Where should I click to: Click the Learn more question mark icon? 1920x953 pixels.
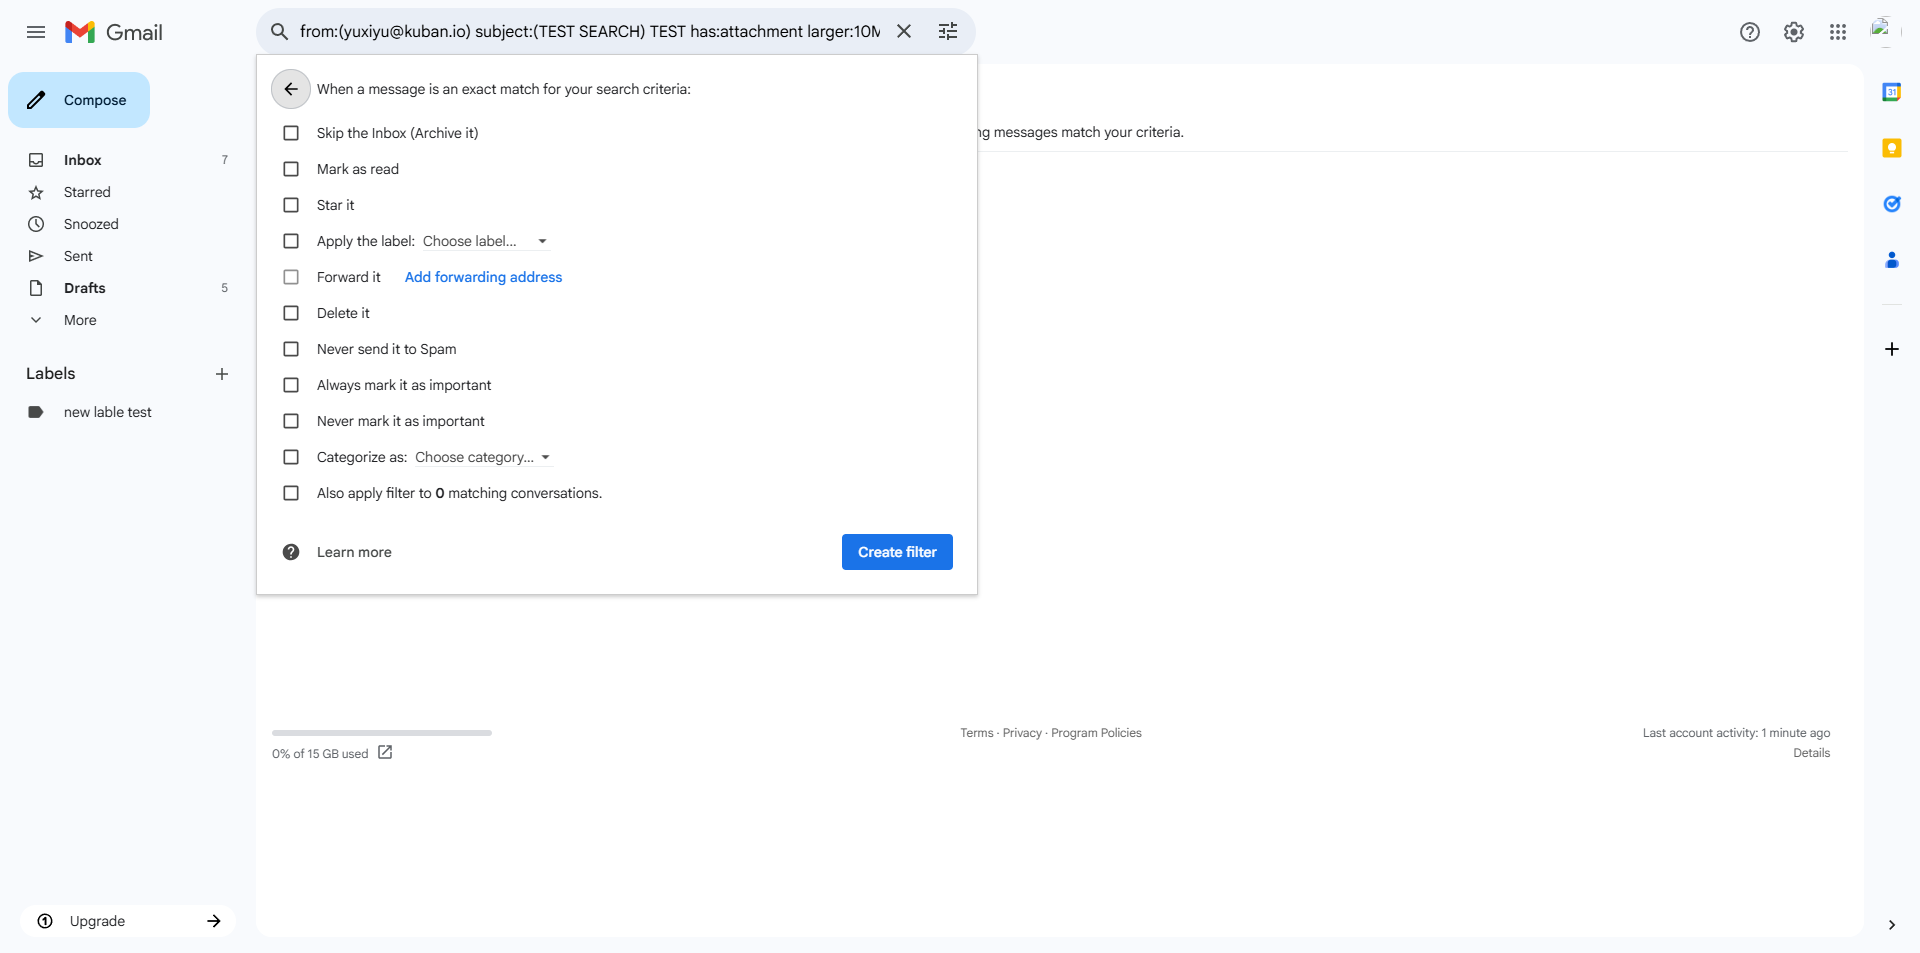point(291,552)
